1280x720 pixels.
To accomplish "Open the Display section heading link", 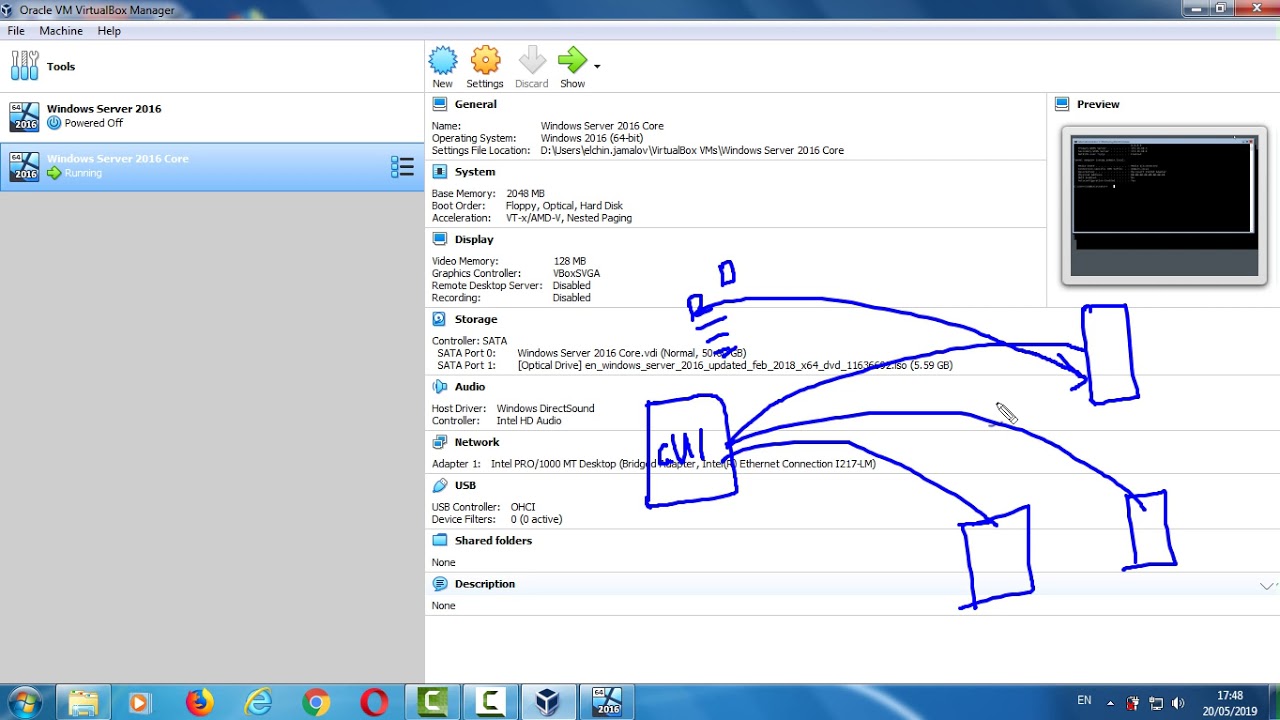I will coord(474,239).
